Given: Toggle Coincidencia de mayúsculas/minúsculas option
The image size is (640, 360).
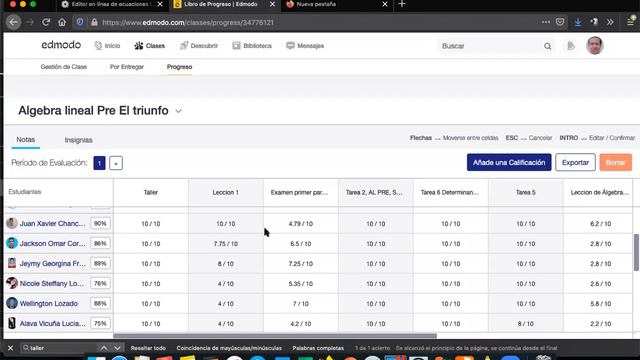Looking at the screenshot, I should pos(229,348).
